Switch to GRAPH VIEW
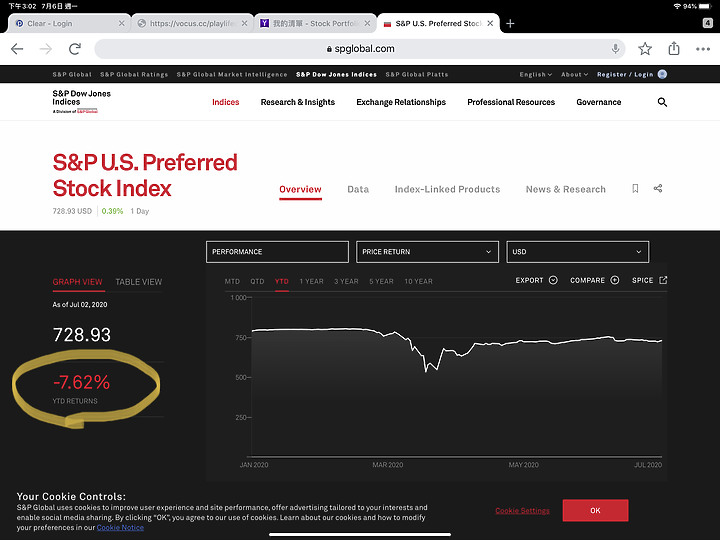720x540 pixels. [78, 282]
